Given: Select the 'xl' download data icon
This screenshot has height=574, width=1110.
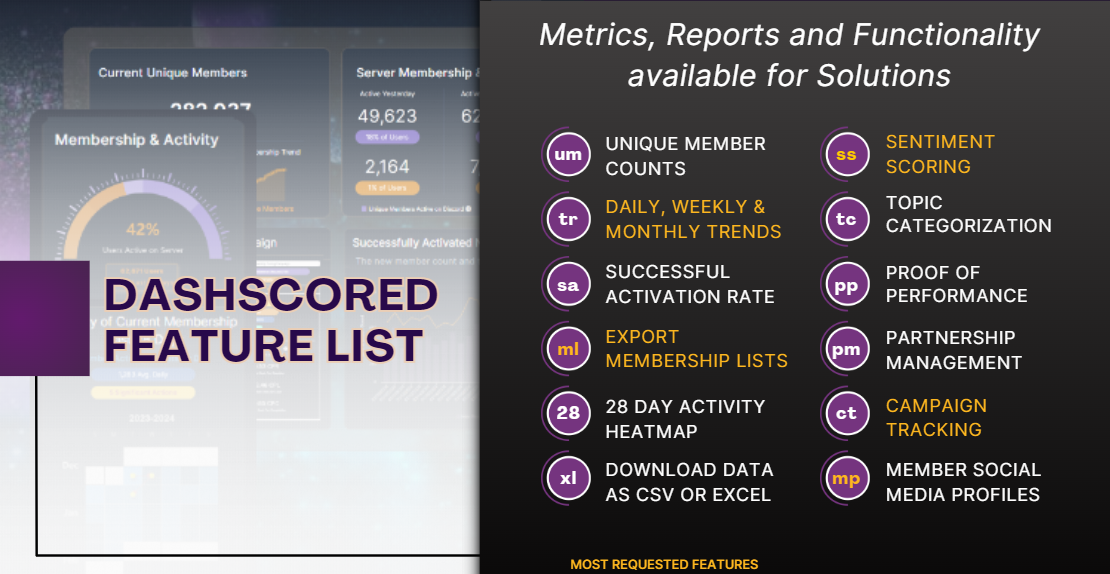Looking at the screenshot, I should point(568,478).
